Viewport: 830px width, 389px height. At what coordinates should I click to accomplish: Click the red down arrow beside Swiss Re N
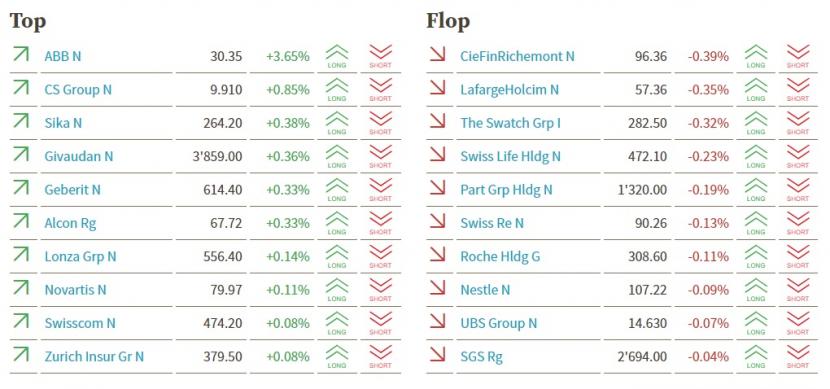point(437,221)
